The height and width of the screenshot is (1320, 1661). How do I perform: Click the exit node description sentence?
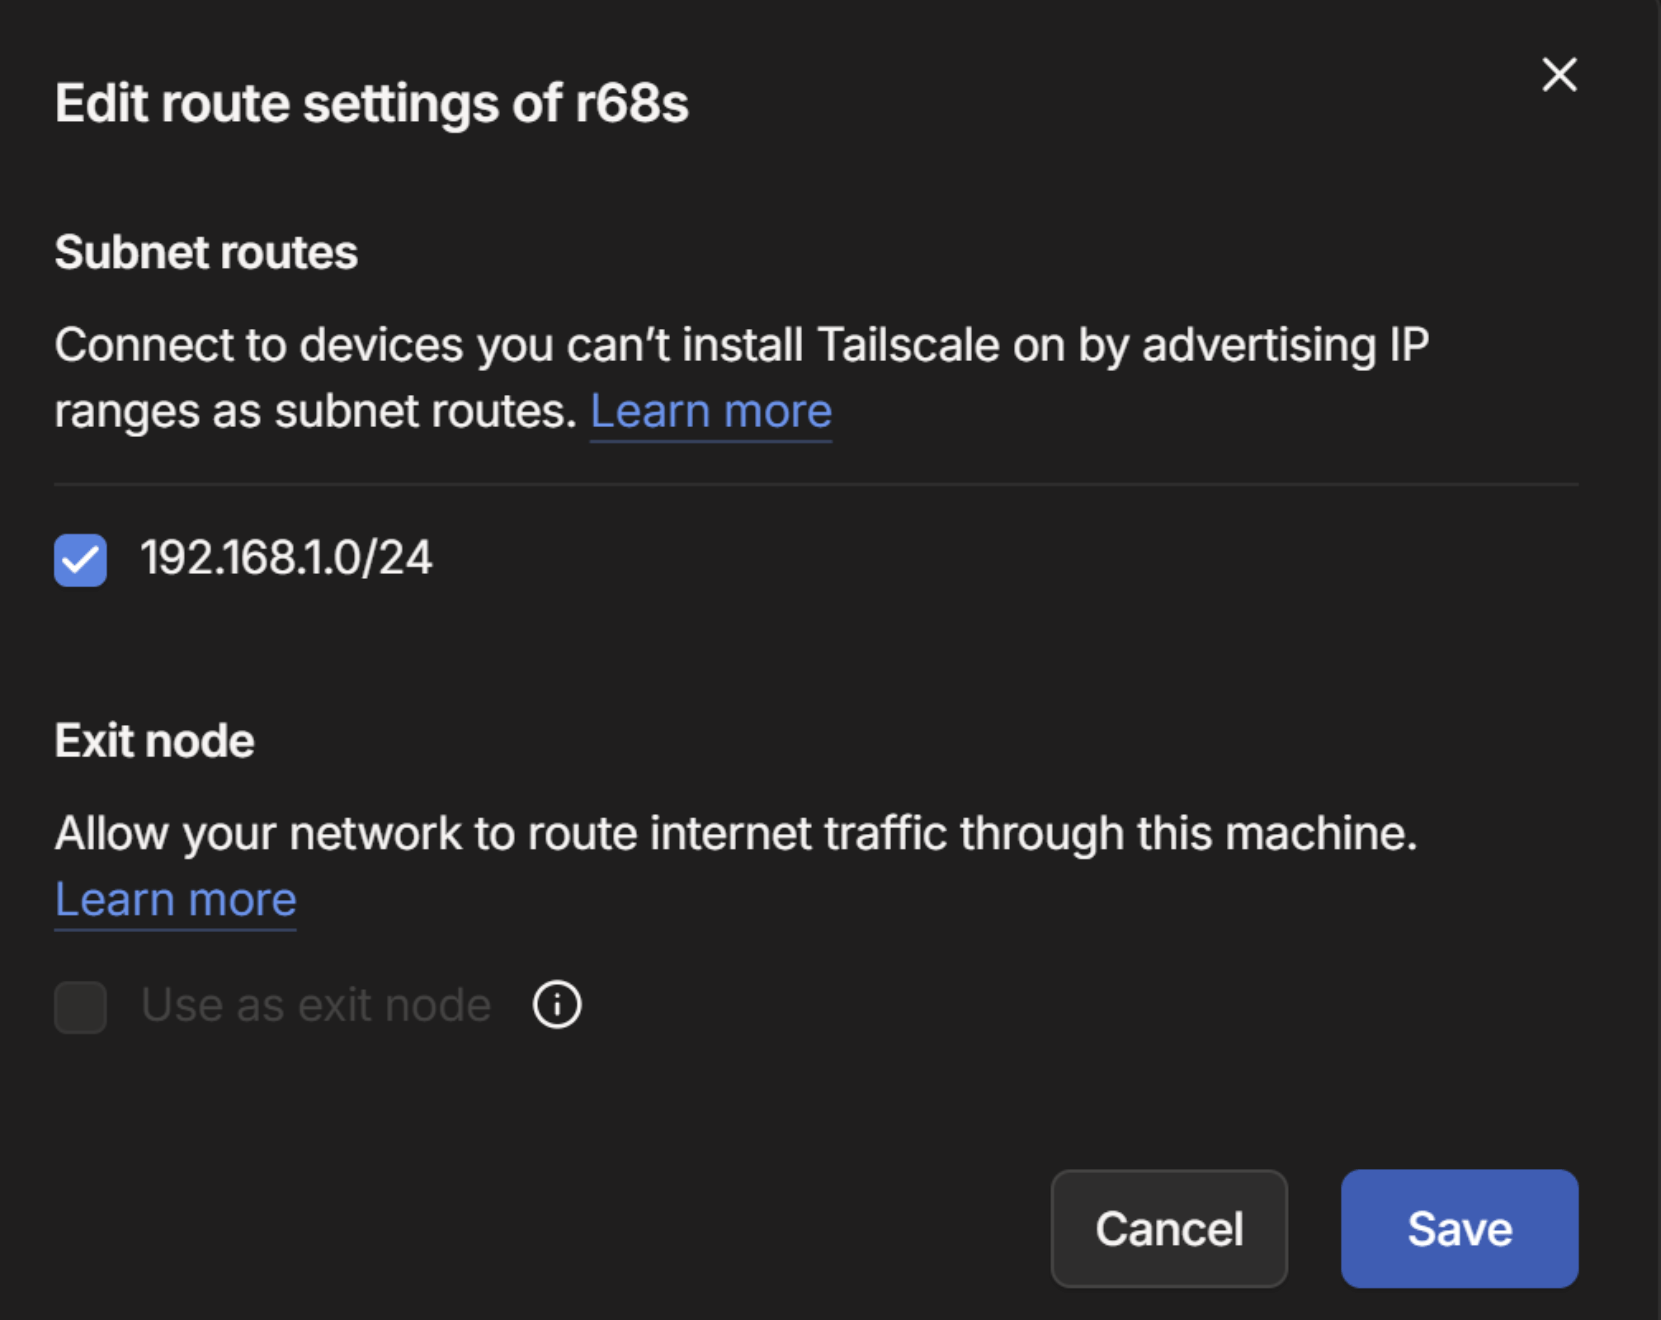tap(736, 833)
